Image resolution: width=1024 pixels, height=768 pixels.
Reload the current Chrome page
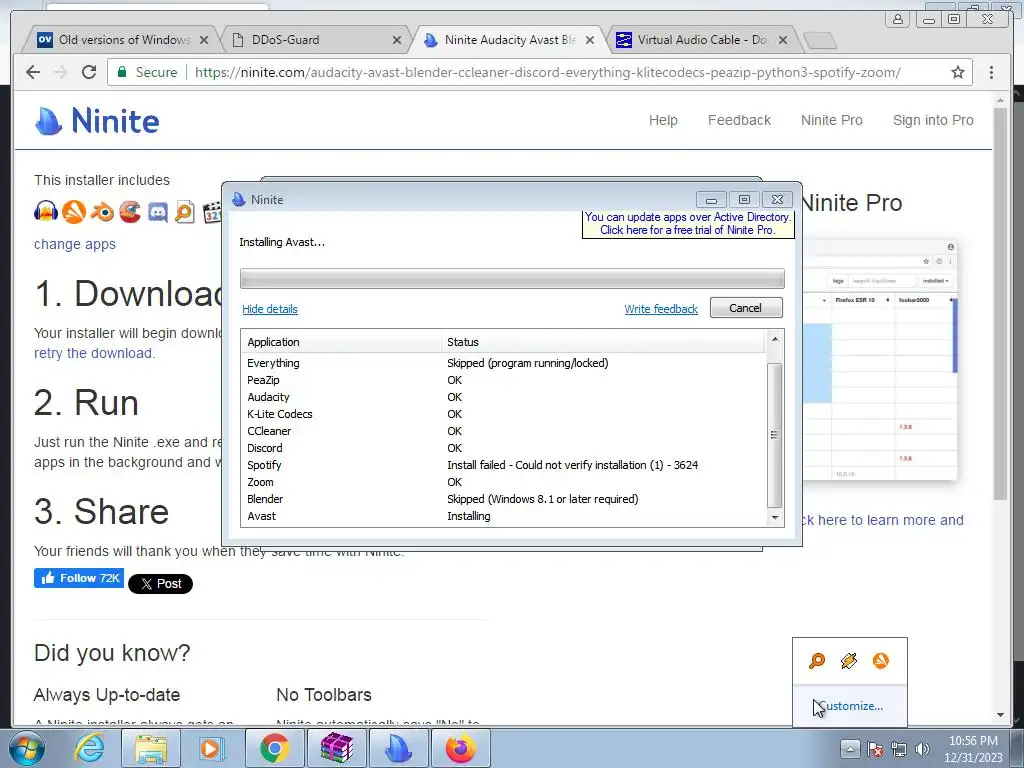(x=89, y=72)
